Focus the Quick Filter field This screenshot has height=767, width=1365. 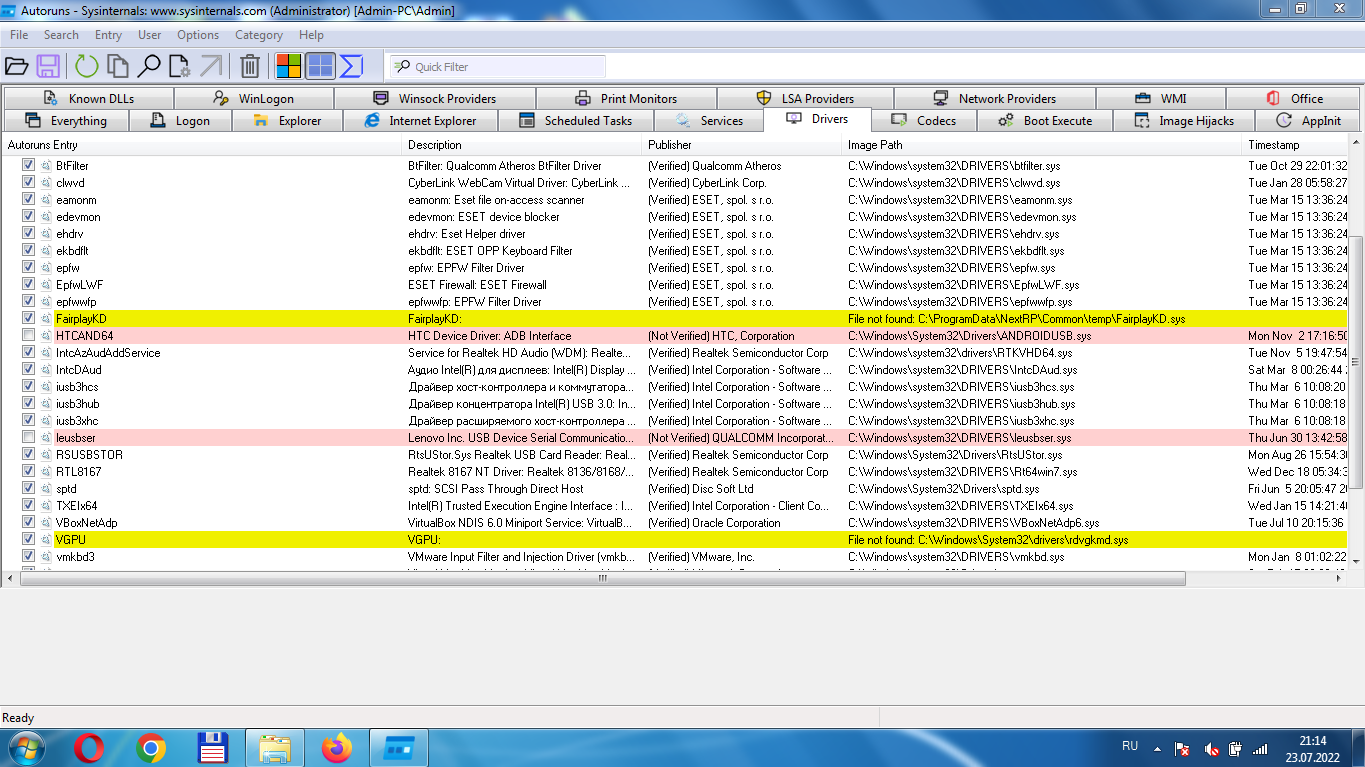[497, 67]
